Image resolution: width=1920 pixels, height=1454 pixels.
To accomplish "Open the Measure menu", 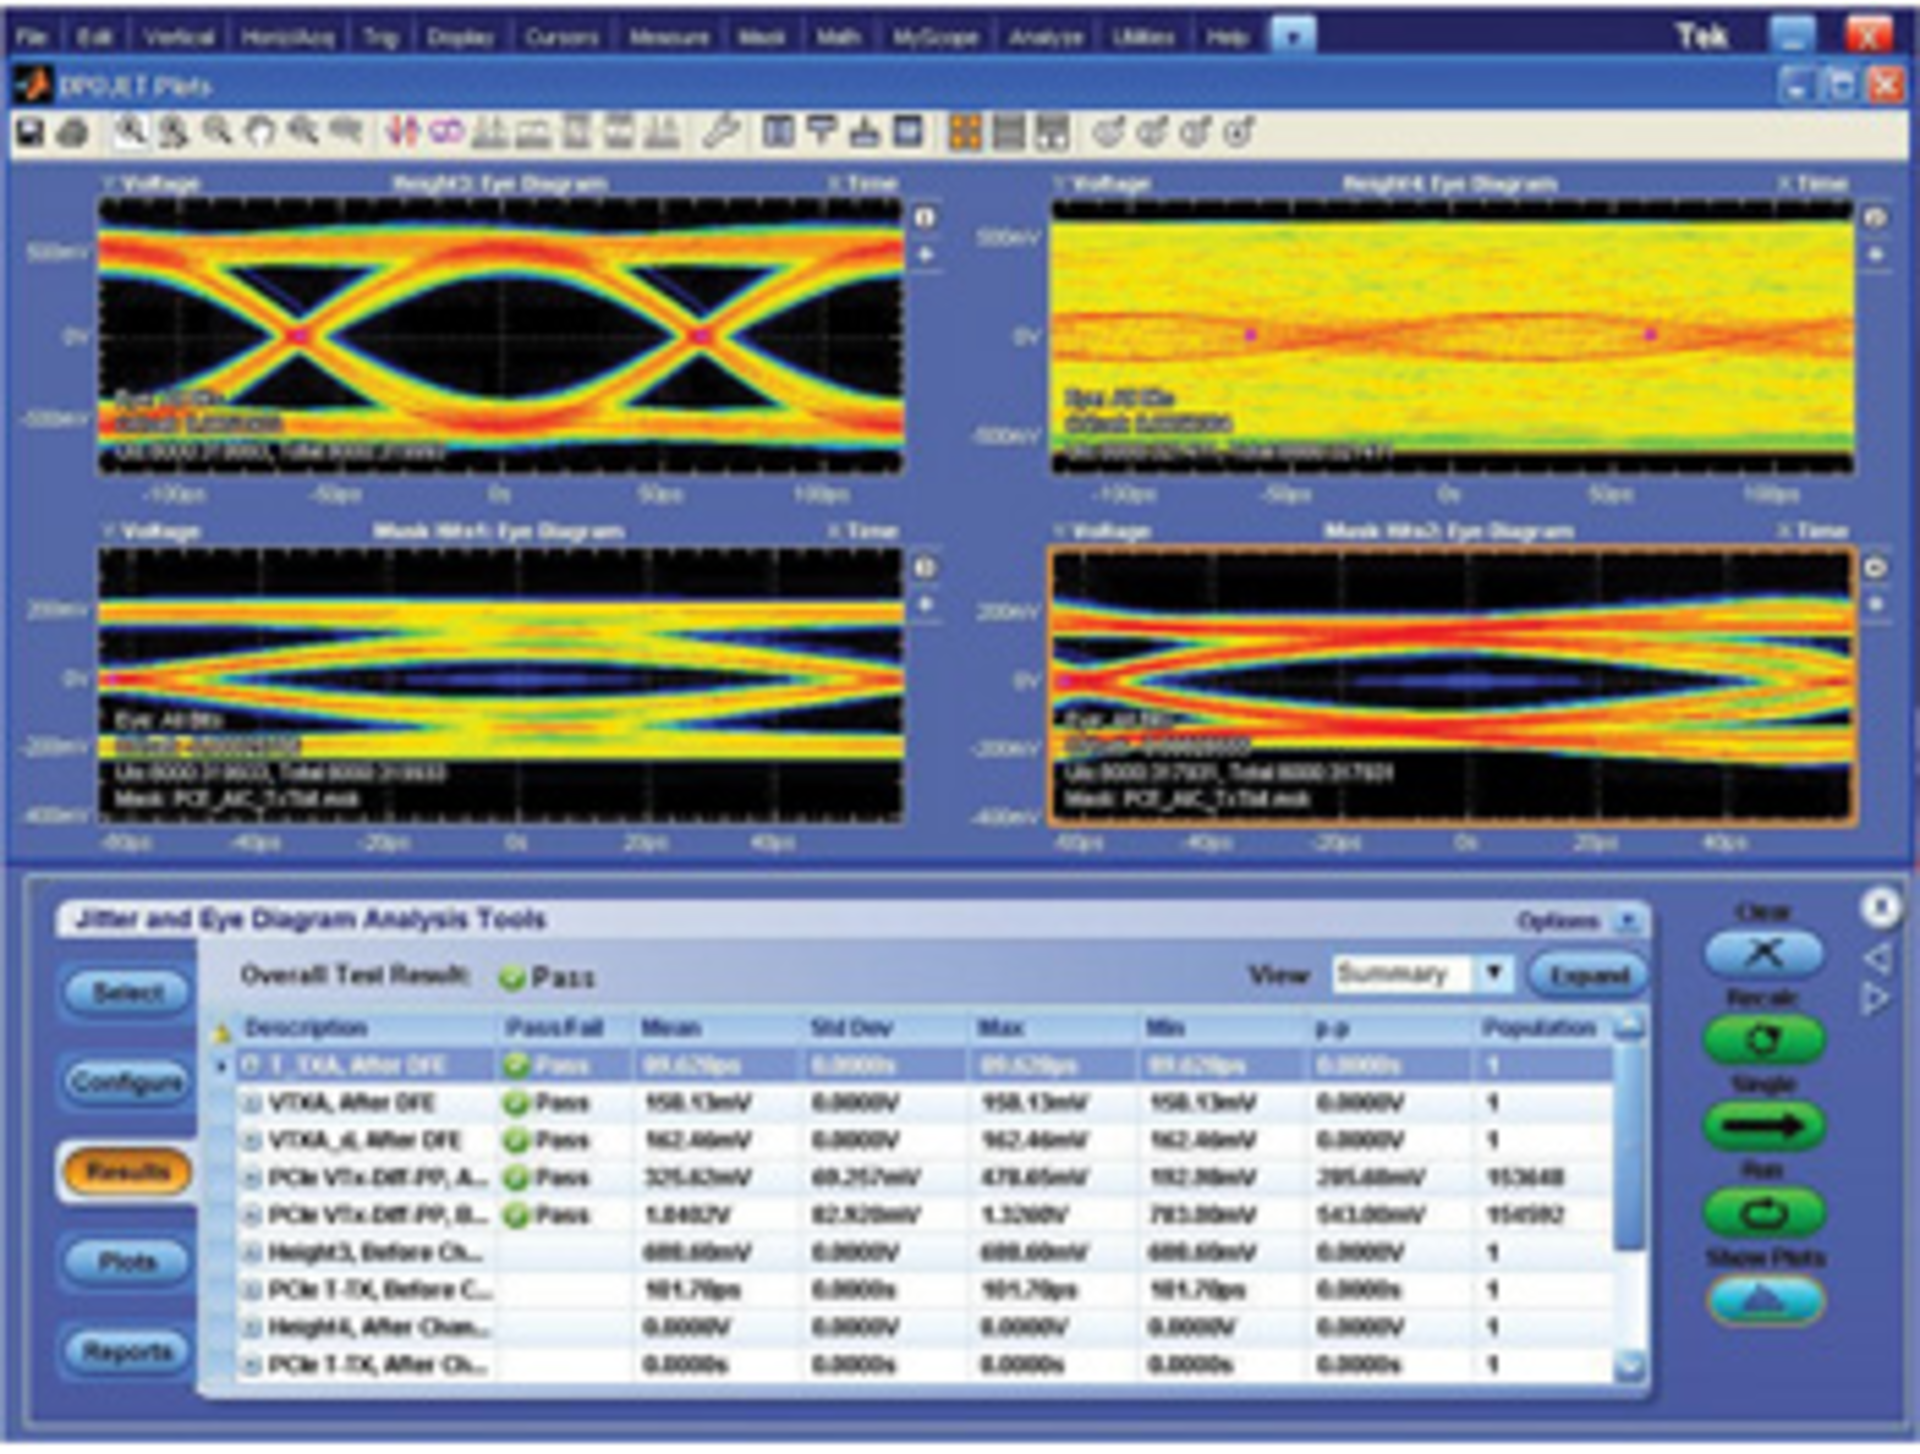I will coord(668,38).
